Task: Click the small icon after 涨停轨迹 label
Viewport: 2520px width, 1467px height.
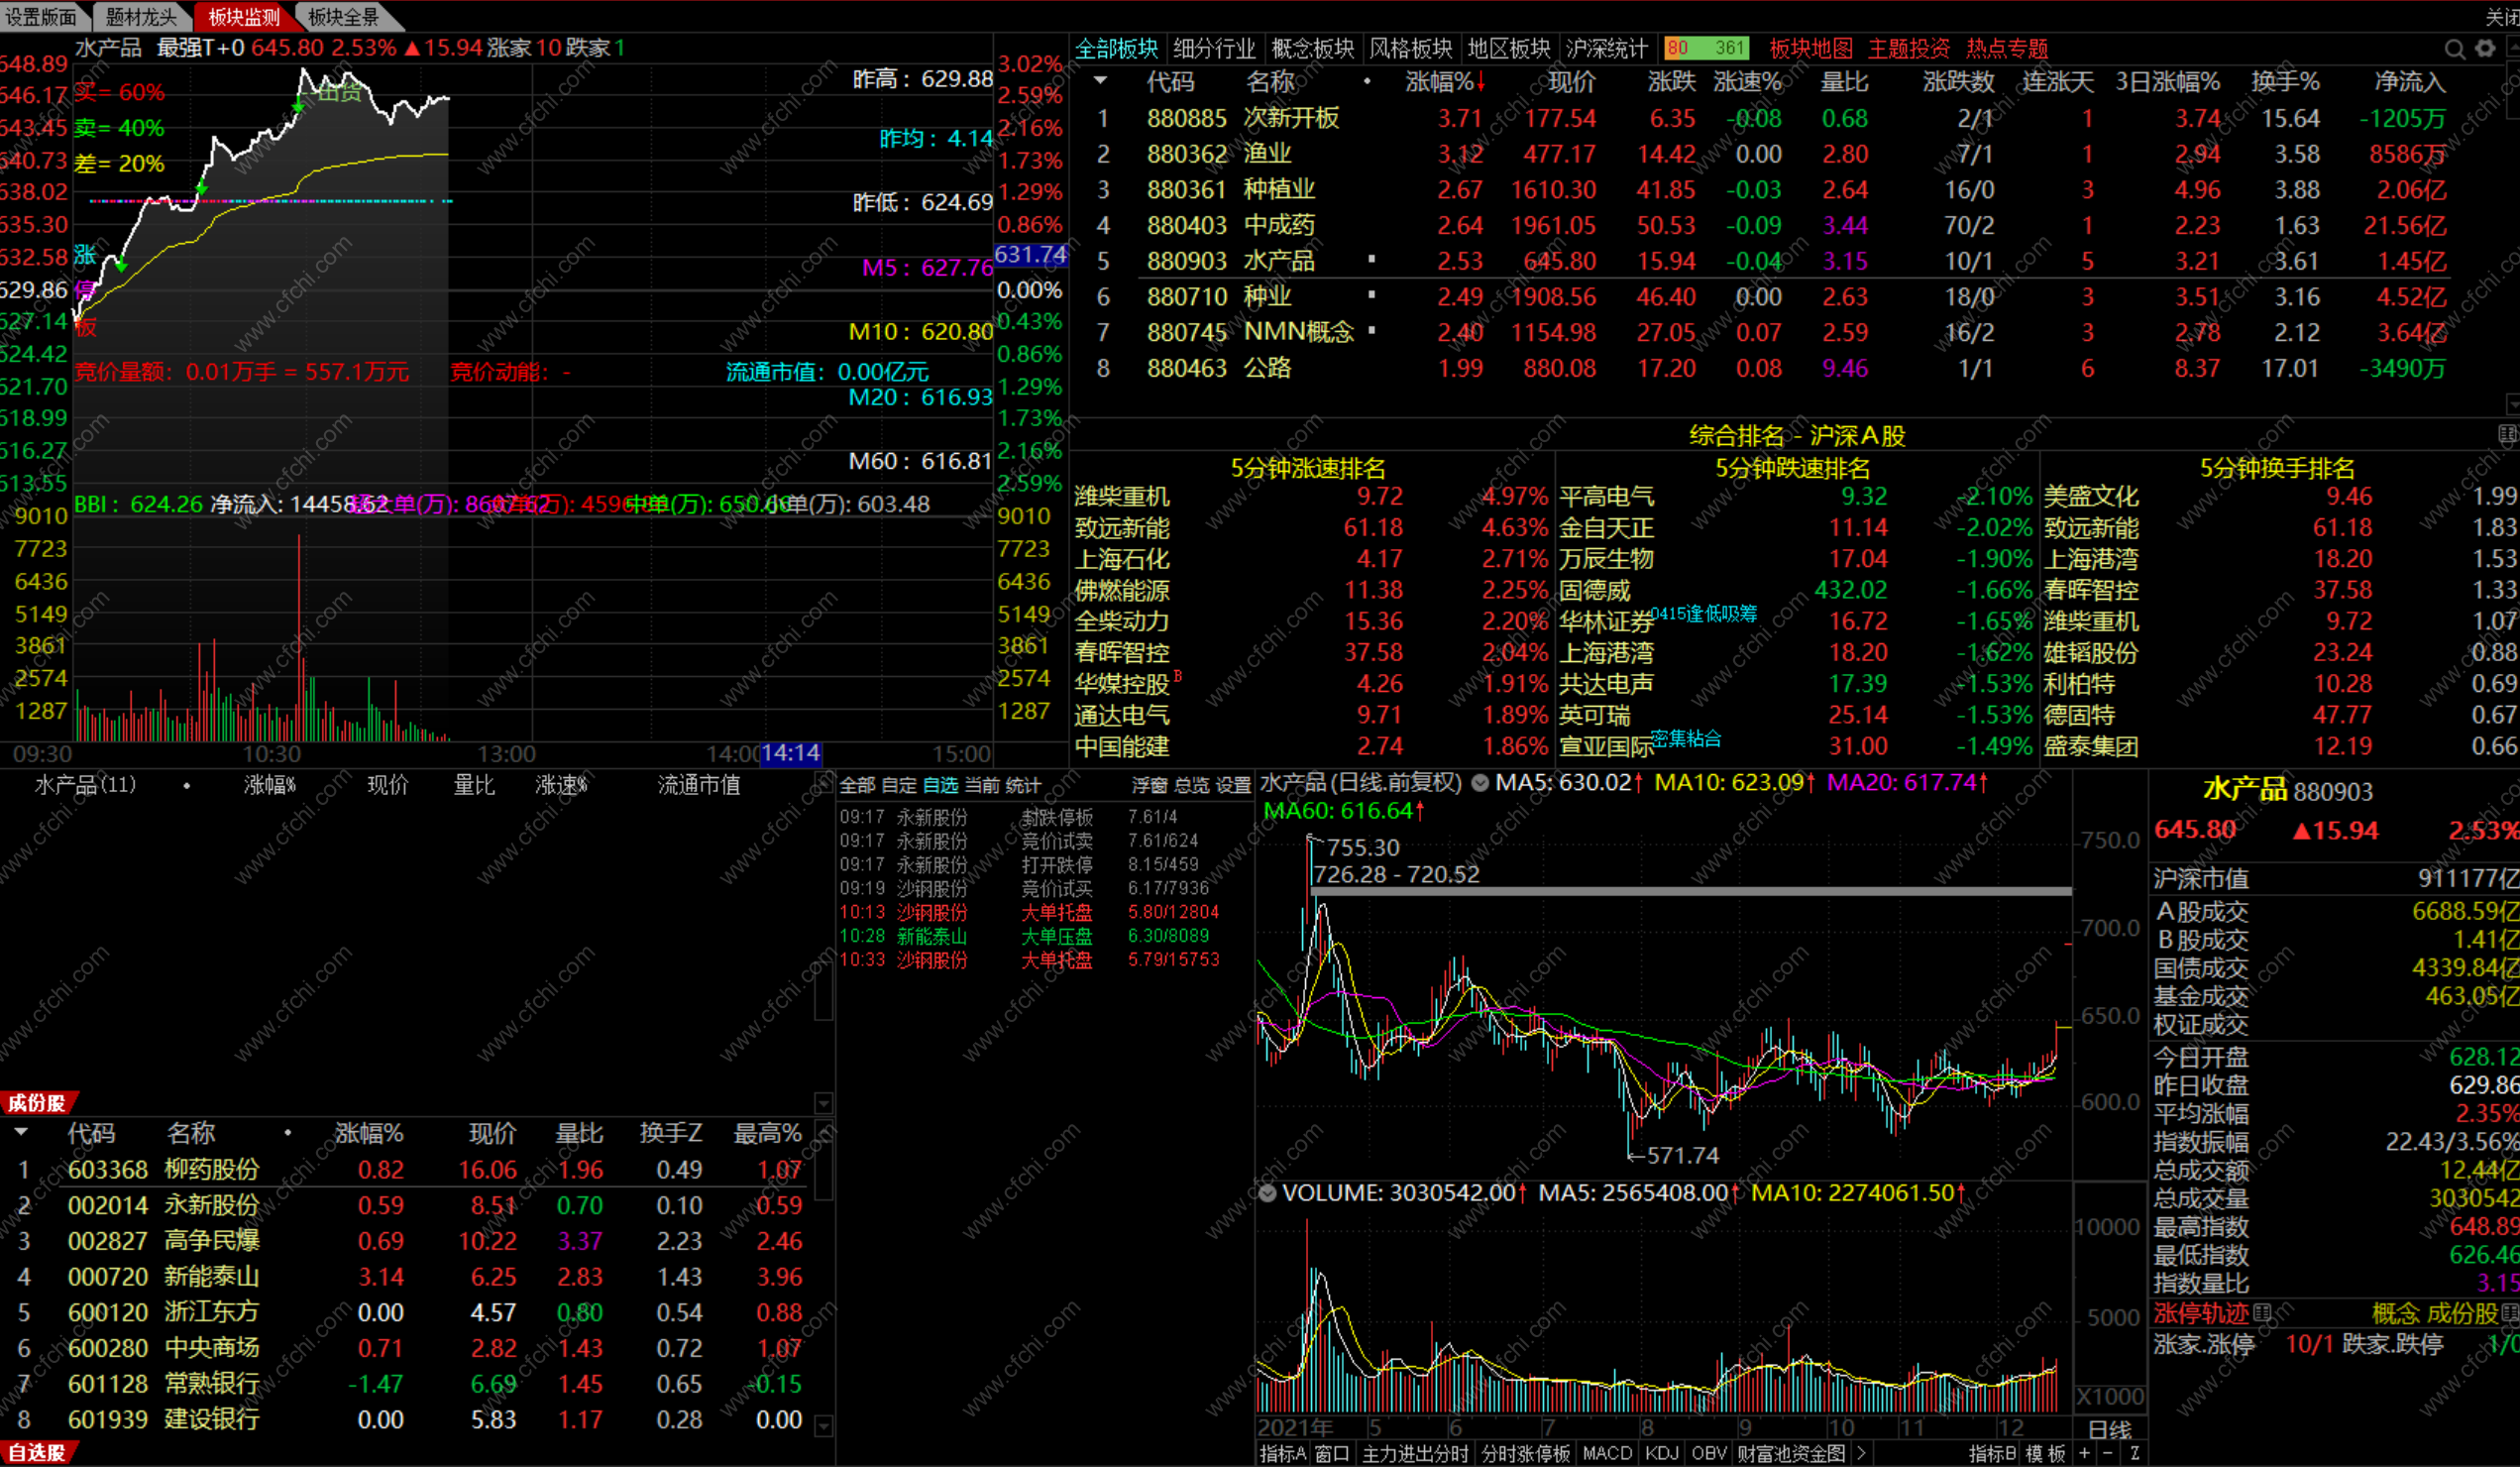Action: (2263, 1312)
